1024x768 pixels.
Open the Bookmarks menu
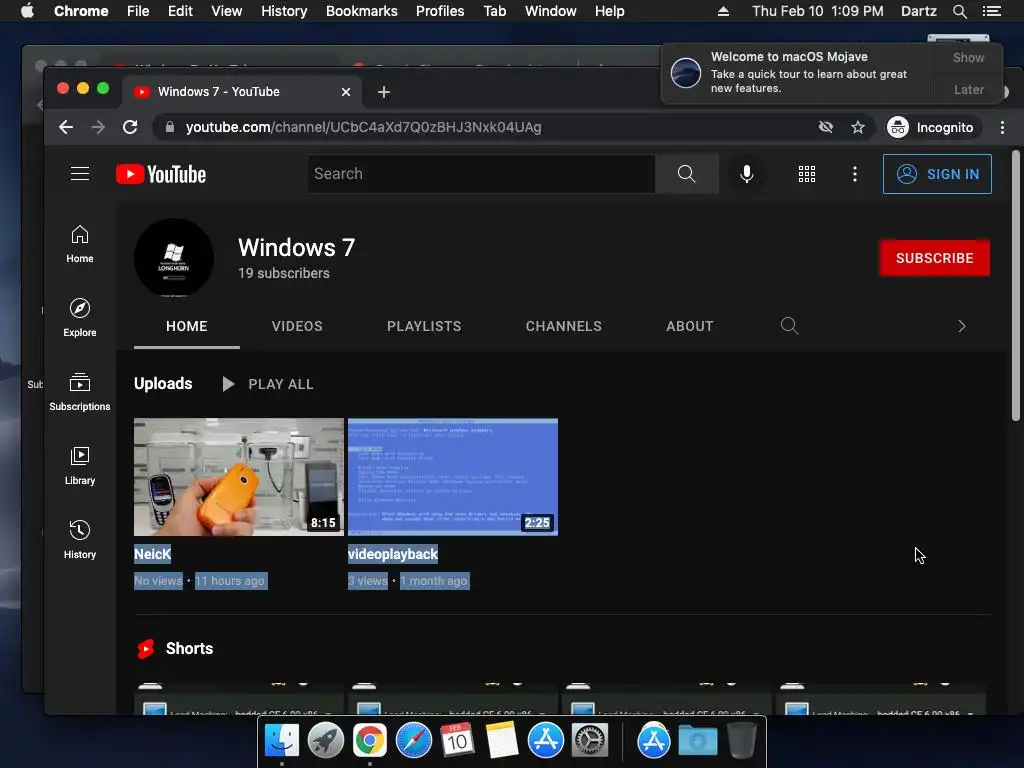(x=362, y=11)
